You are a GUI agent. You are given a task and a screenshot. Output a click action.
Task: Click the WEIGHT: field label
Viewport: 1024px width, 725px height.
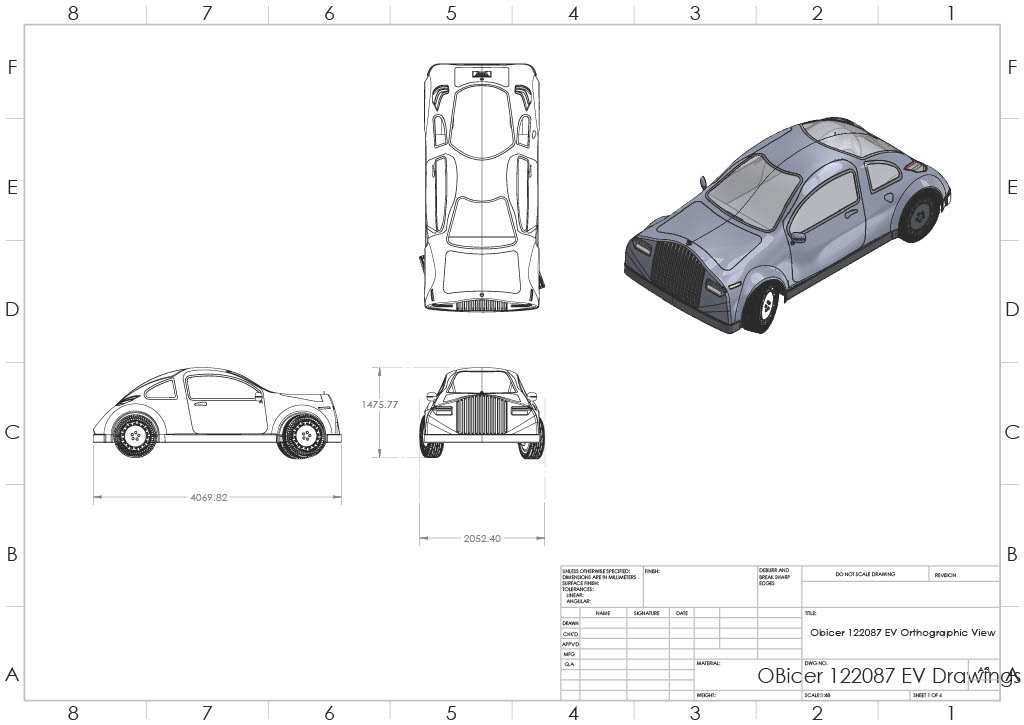click(706, 696)
